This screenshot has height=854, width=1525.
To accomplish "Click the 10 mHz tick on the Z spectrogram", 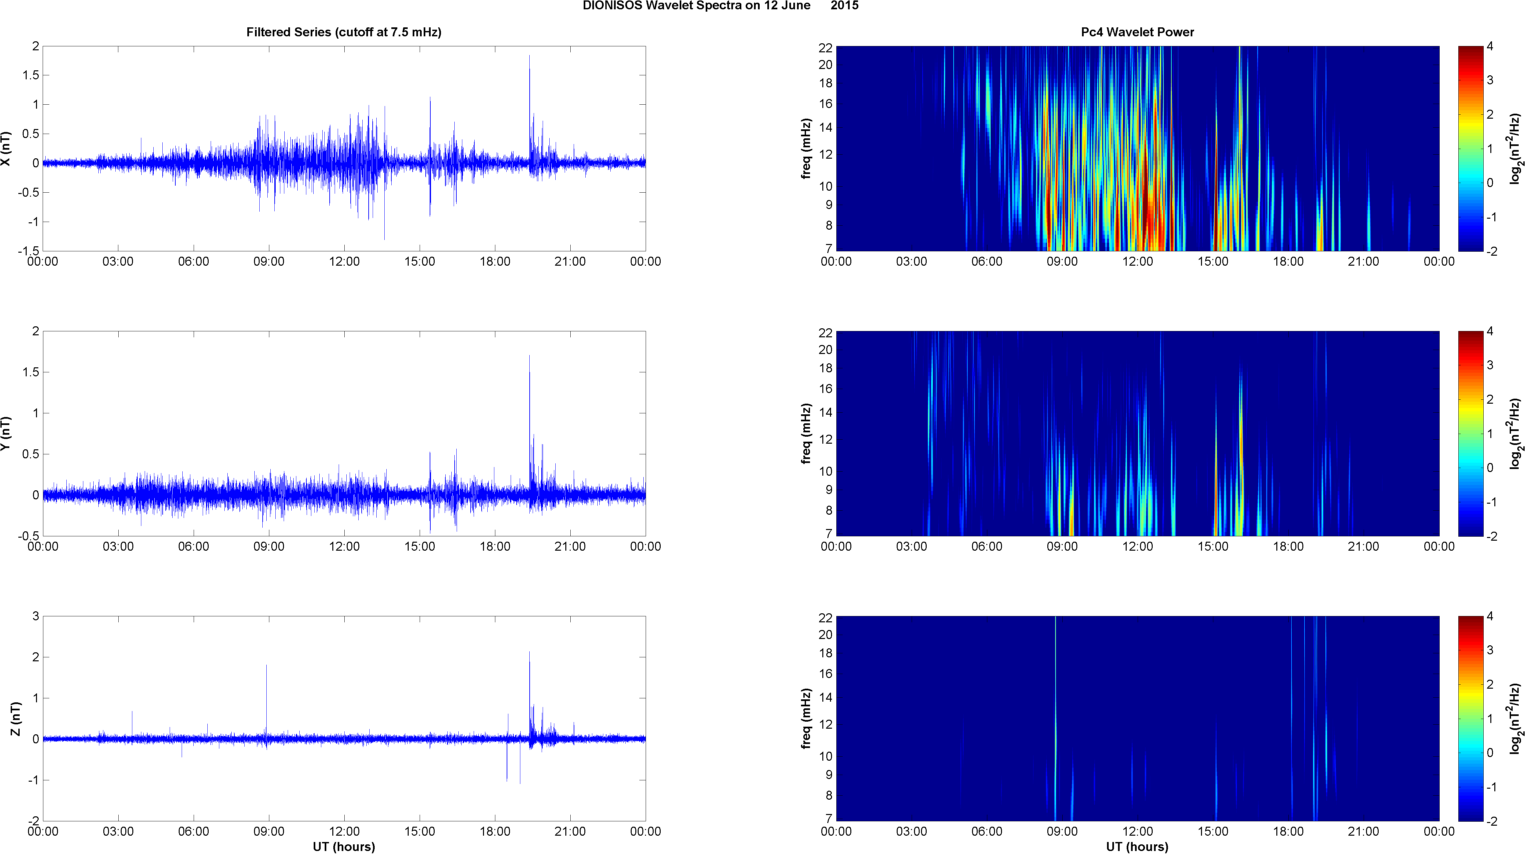I will 826,757.
